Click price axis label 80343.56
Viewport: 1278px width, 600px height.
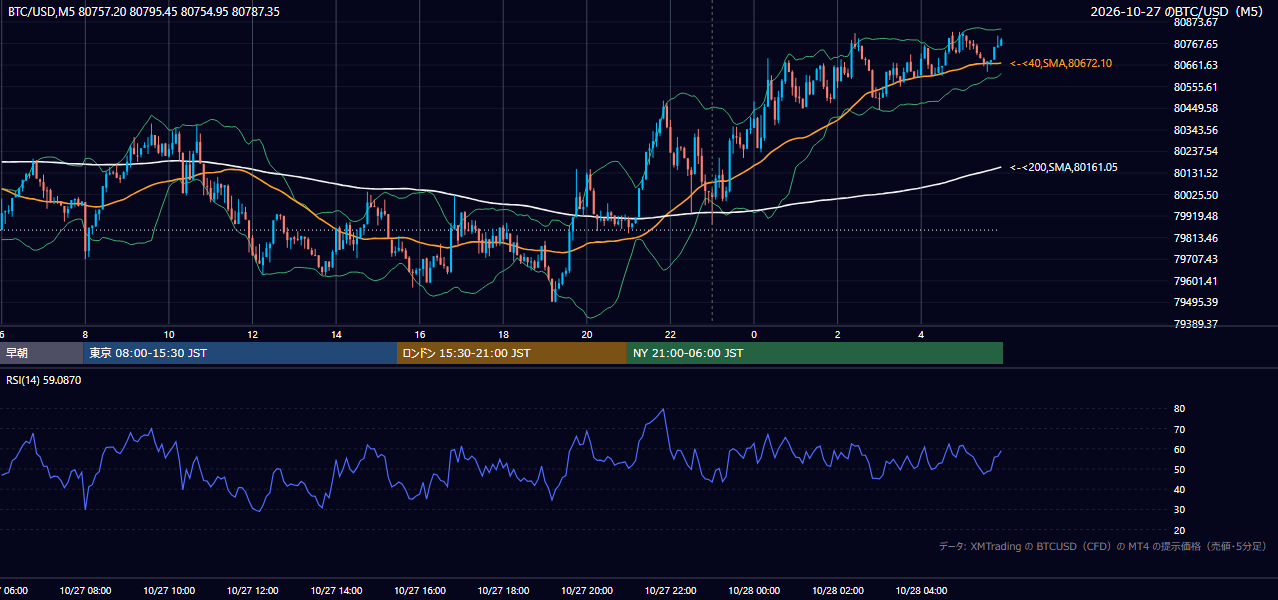[x=1195, y=130]
